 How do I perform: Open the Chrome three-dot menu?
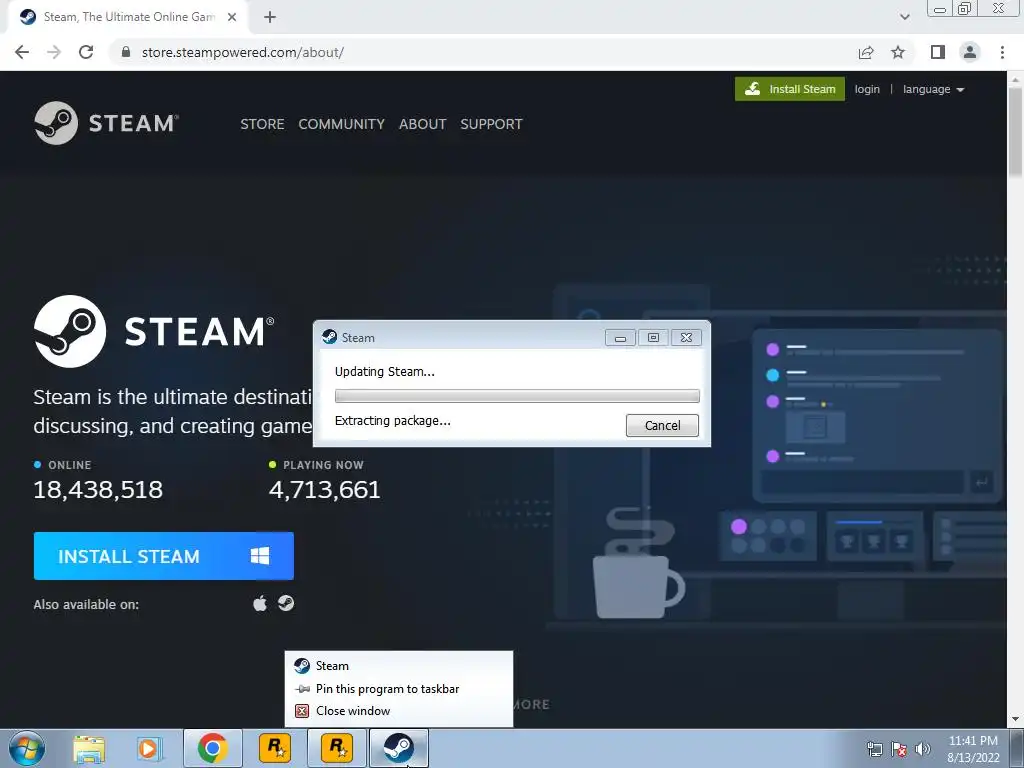[1002, 52]
